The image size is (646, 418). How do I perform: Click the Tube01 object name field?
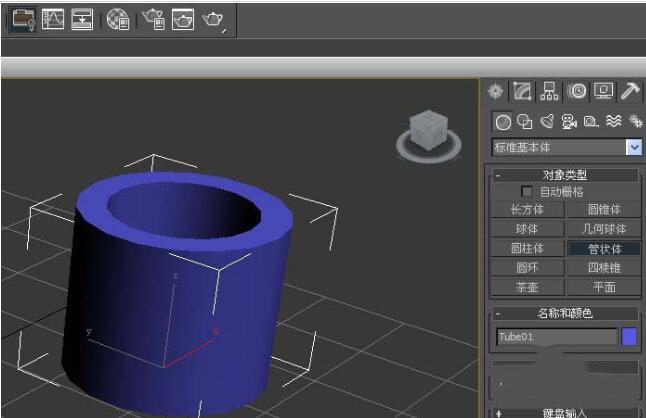556,337
